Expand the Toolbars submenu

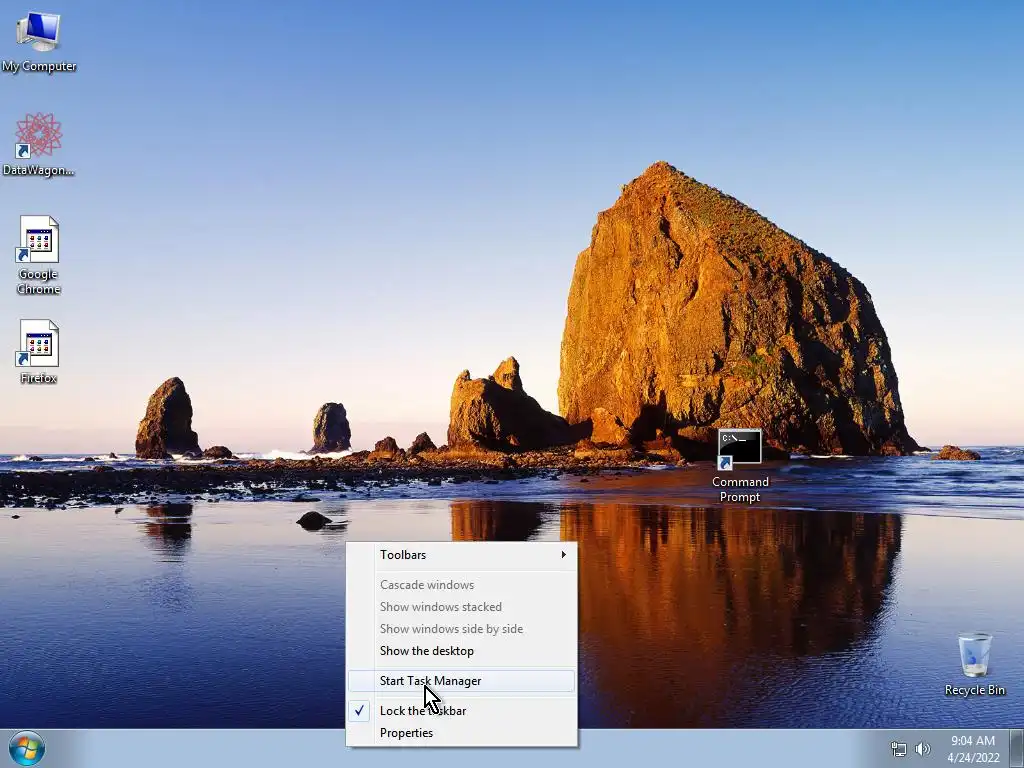[x=462, y=554]
